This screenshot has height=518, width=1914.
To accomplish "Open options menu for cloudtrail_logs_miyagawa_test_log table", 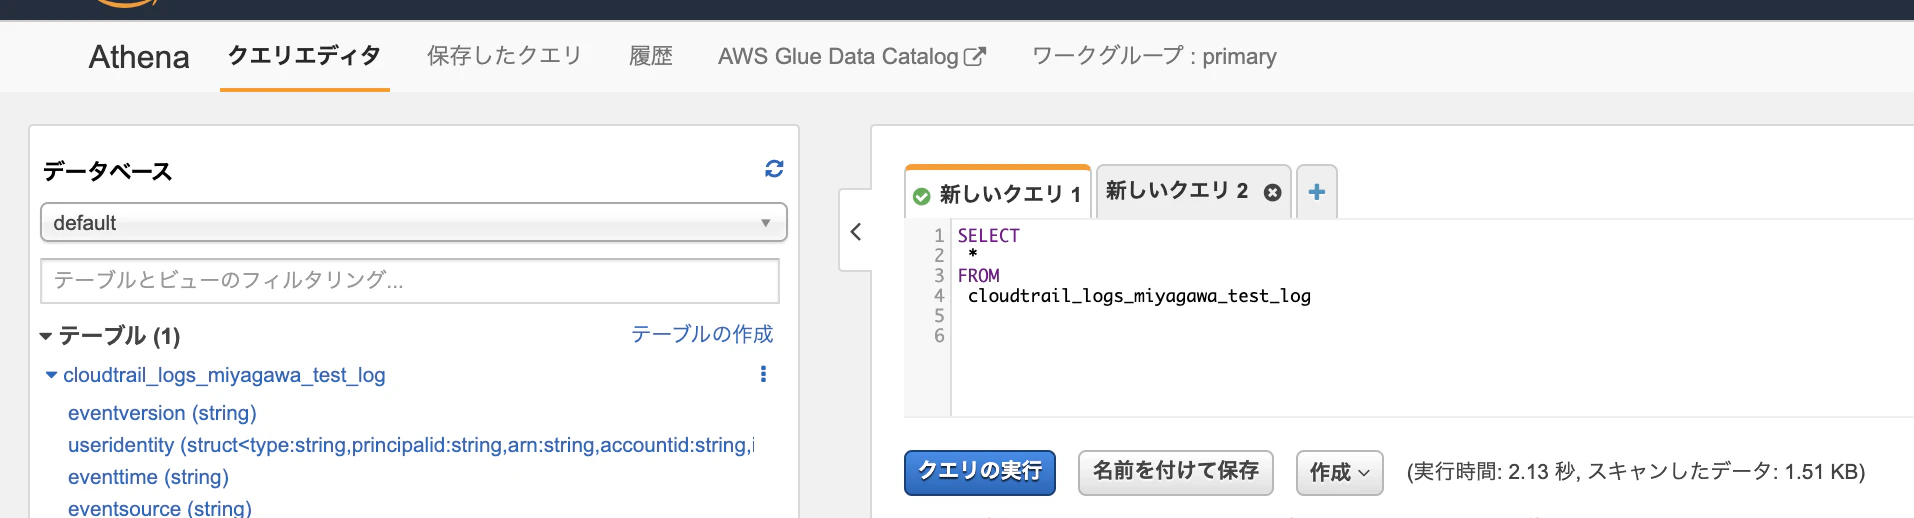I will click(x=763, y=374).
